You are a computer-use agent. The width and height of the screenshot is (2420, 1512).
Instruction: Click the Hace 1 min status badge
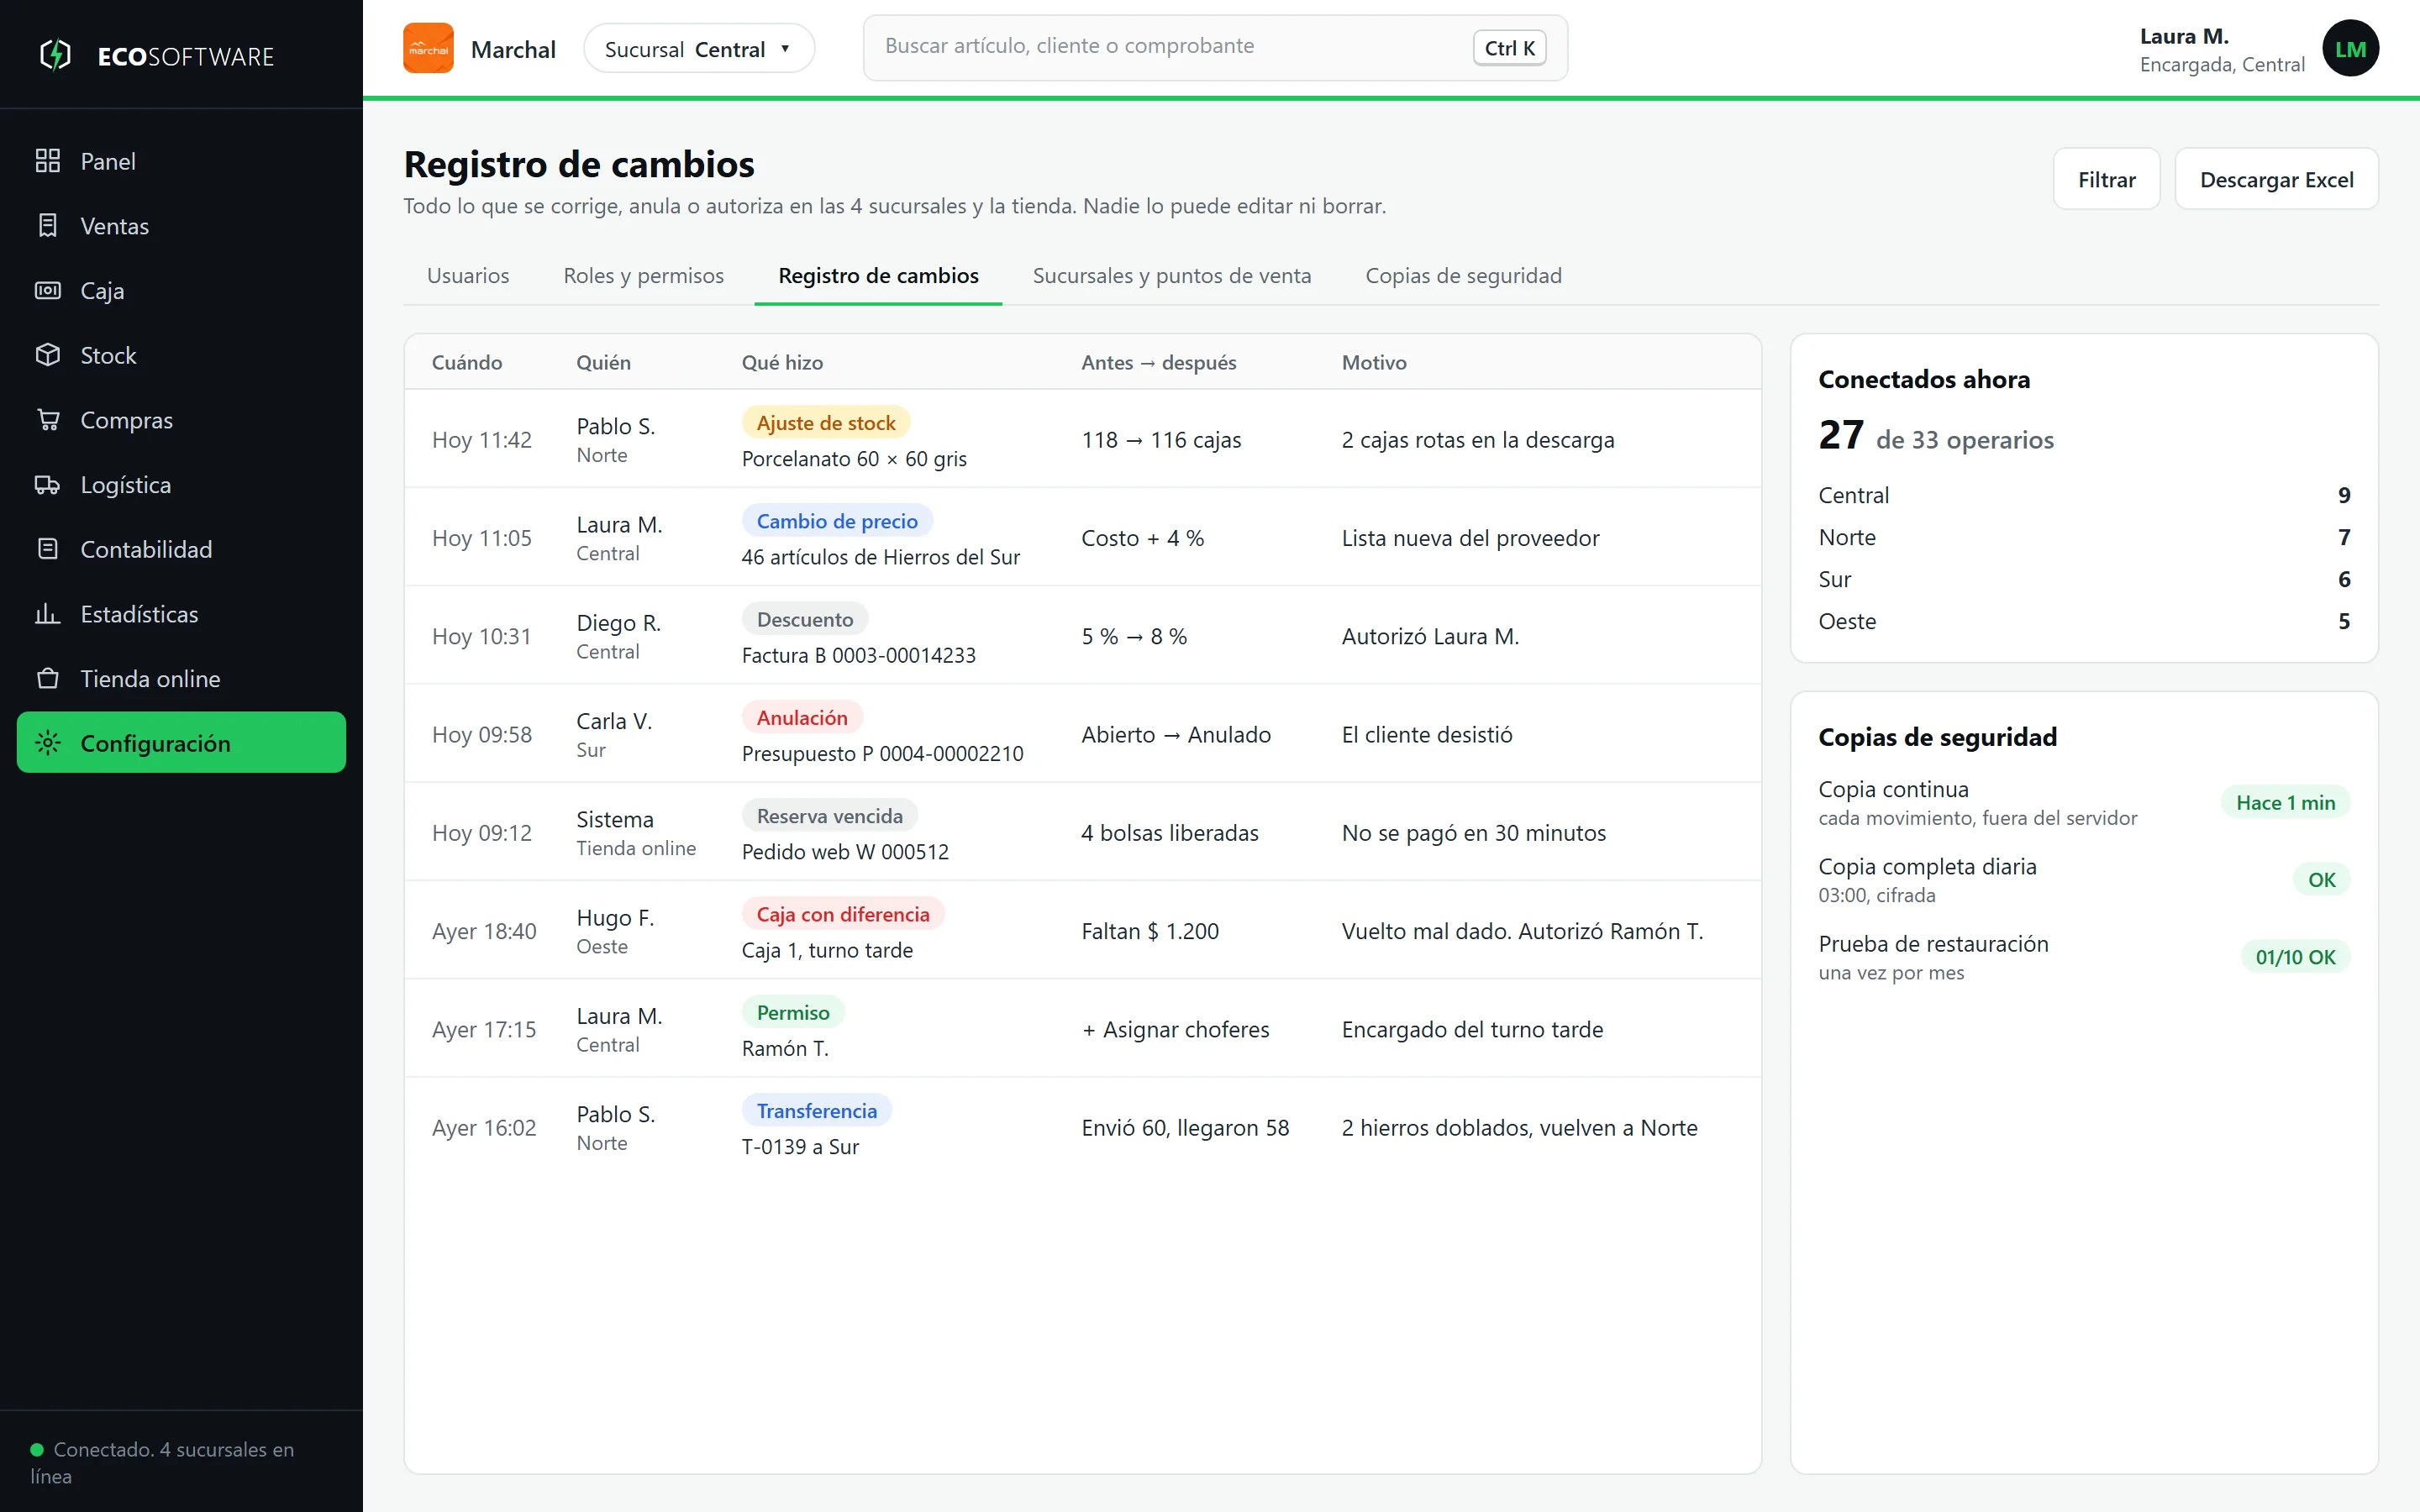coord(2285,802)
